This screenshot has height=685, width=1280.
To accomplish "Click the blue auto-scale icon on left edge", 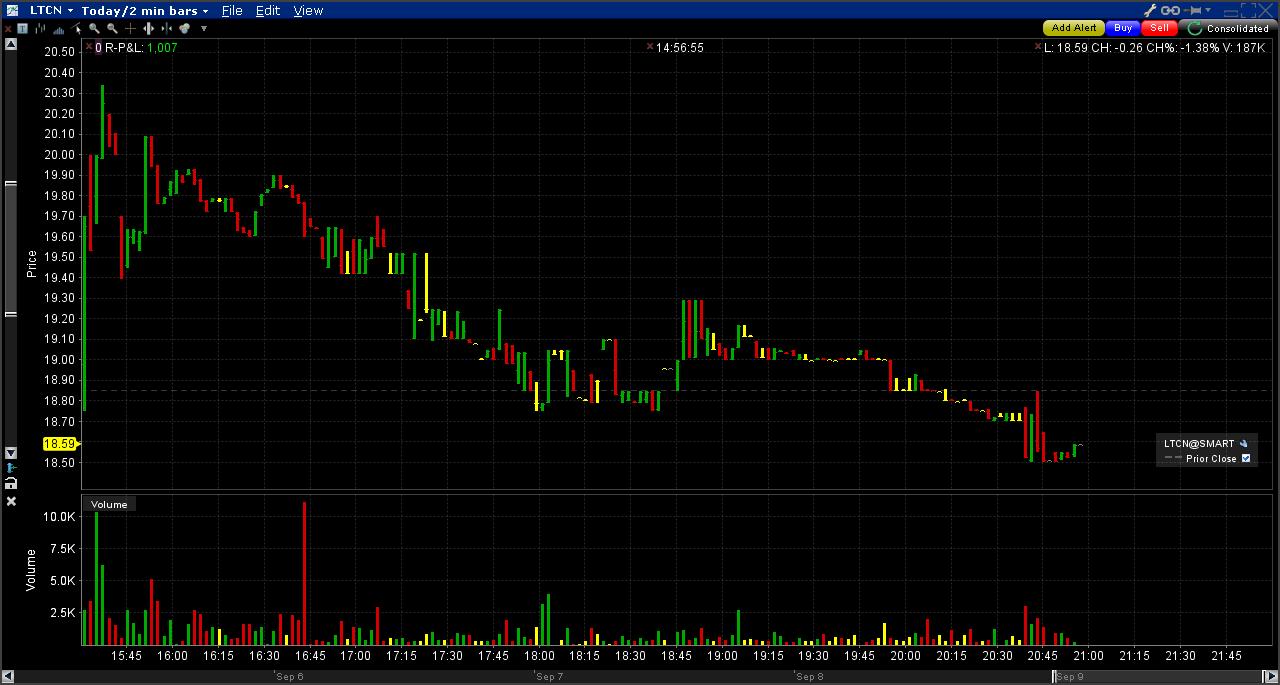I will (x=11, y=468).
